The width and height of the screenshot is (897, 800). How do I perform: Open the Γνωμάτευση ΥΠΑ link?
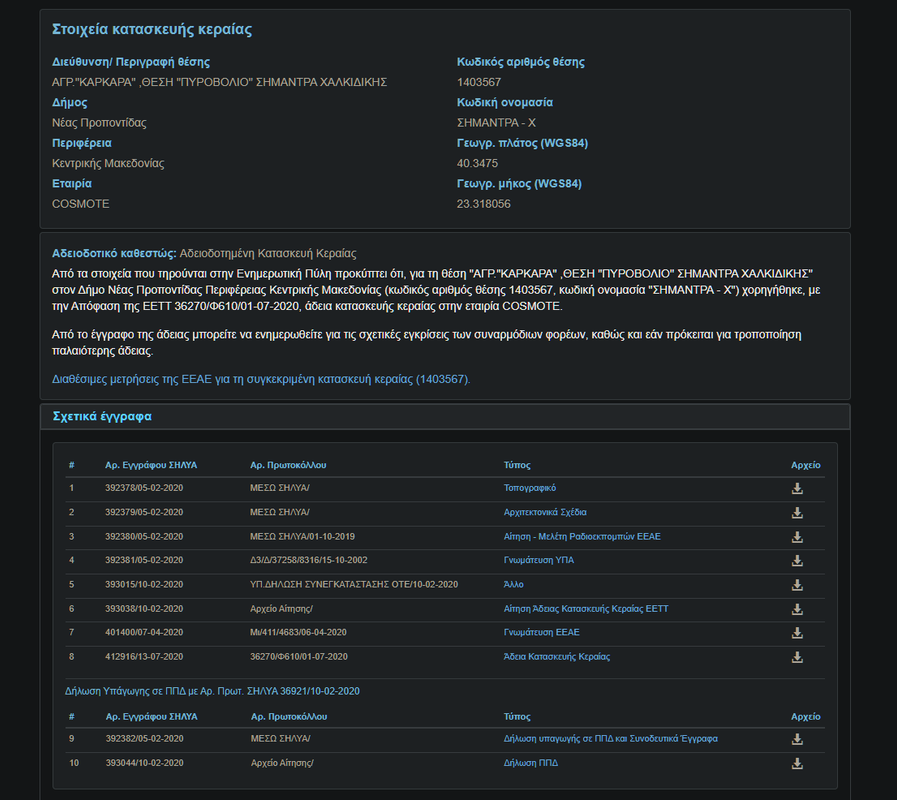point(538,560)
